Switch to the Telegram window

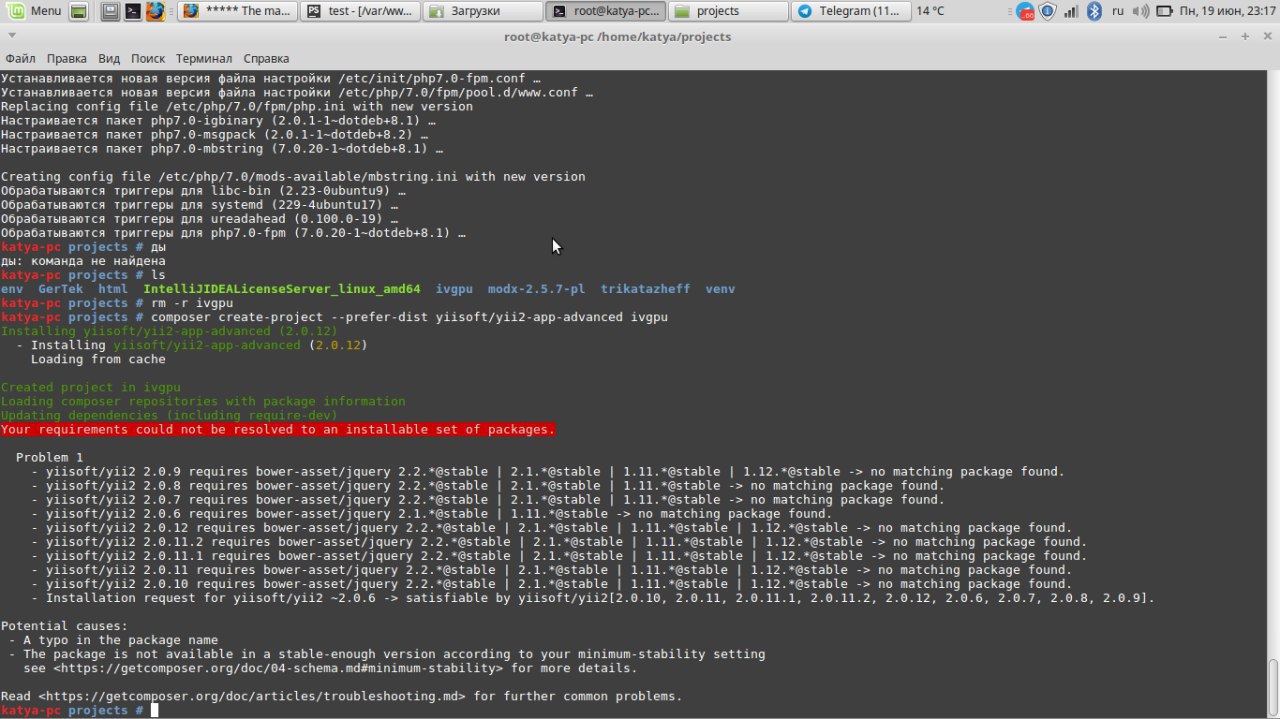click(850, 11)
